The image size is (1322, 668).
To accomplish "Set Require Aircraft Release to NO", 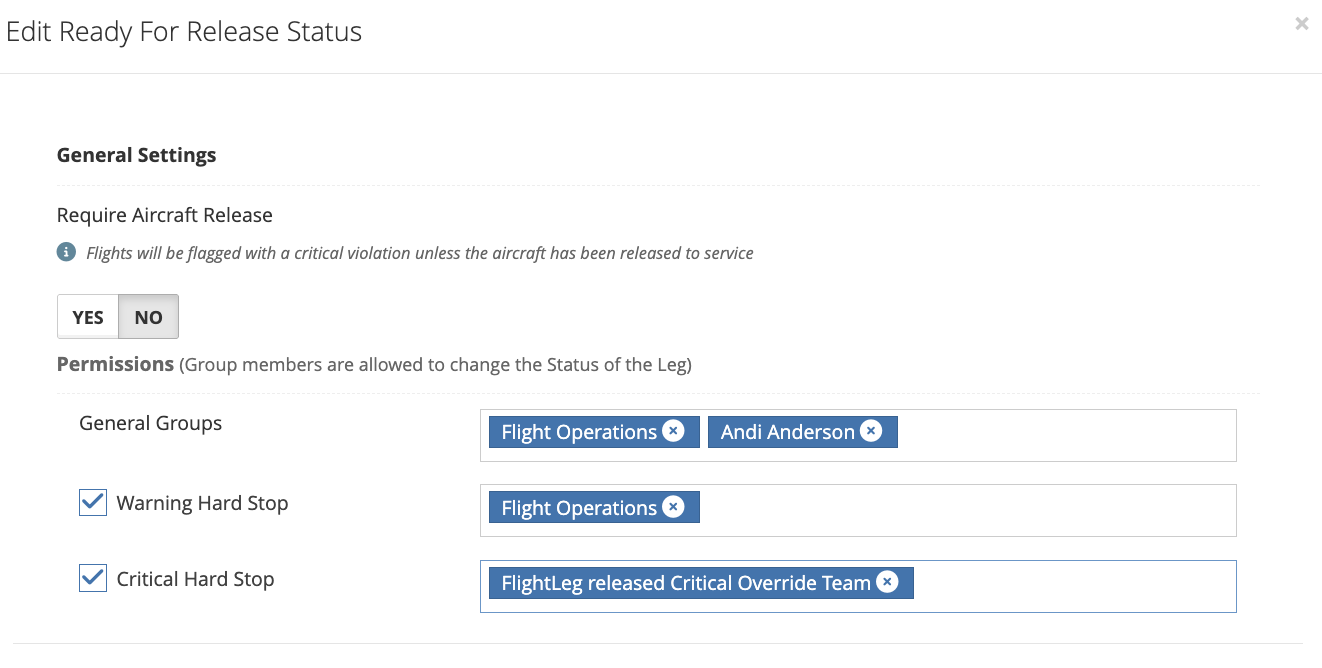I will pos(148,317).
